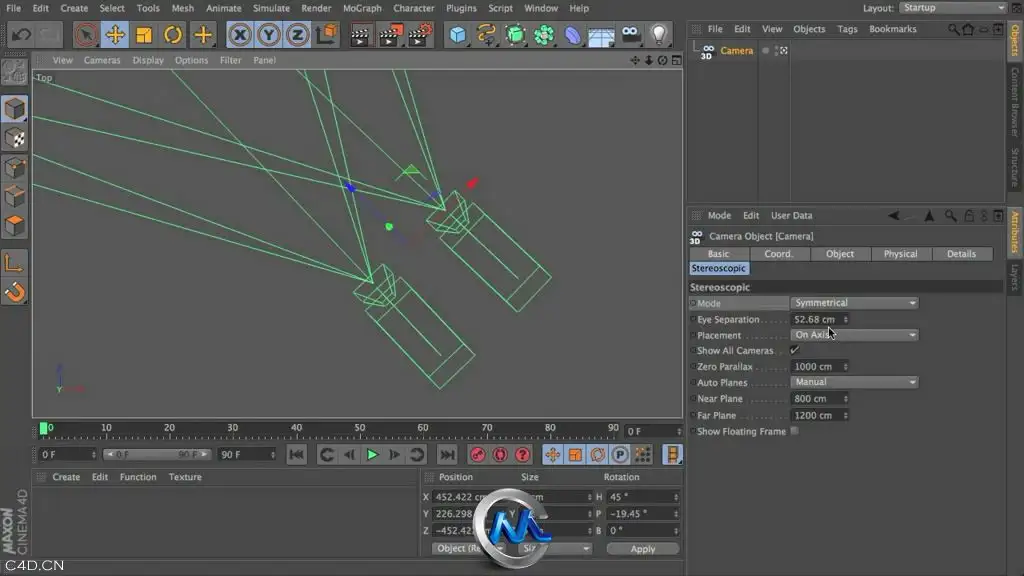The height and width of the screenshot is (576, 1024).
Task: Click Eye Separation value field
Action: point(816,319)
